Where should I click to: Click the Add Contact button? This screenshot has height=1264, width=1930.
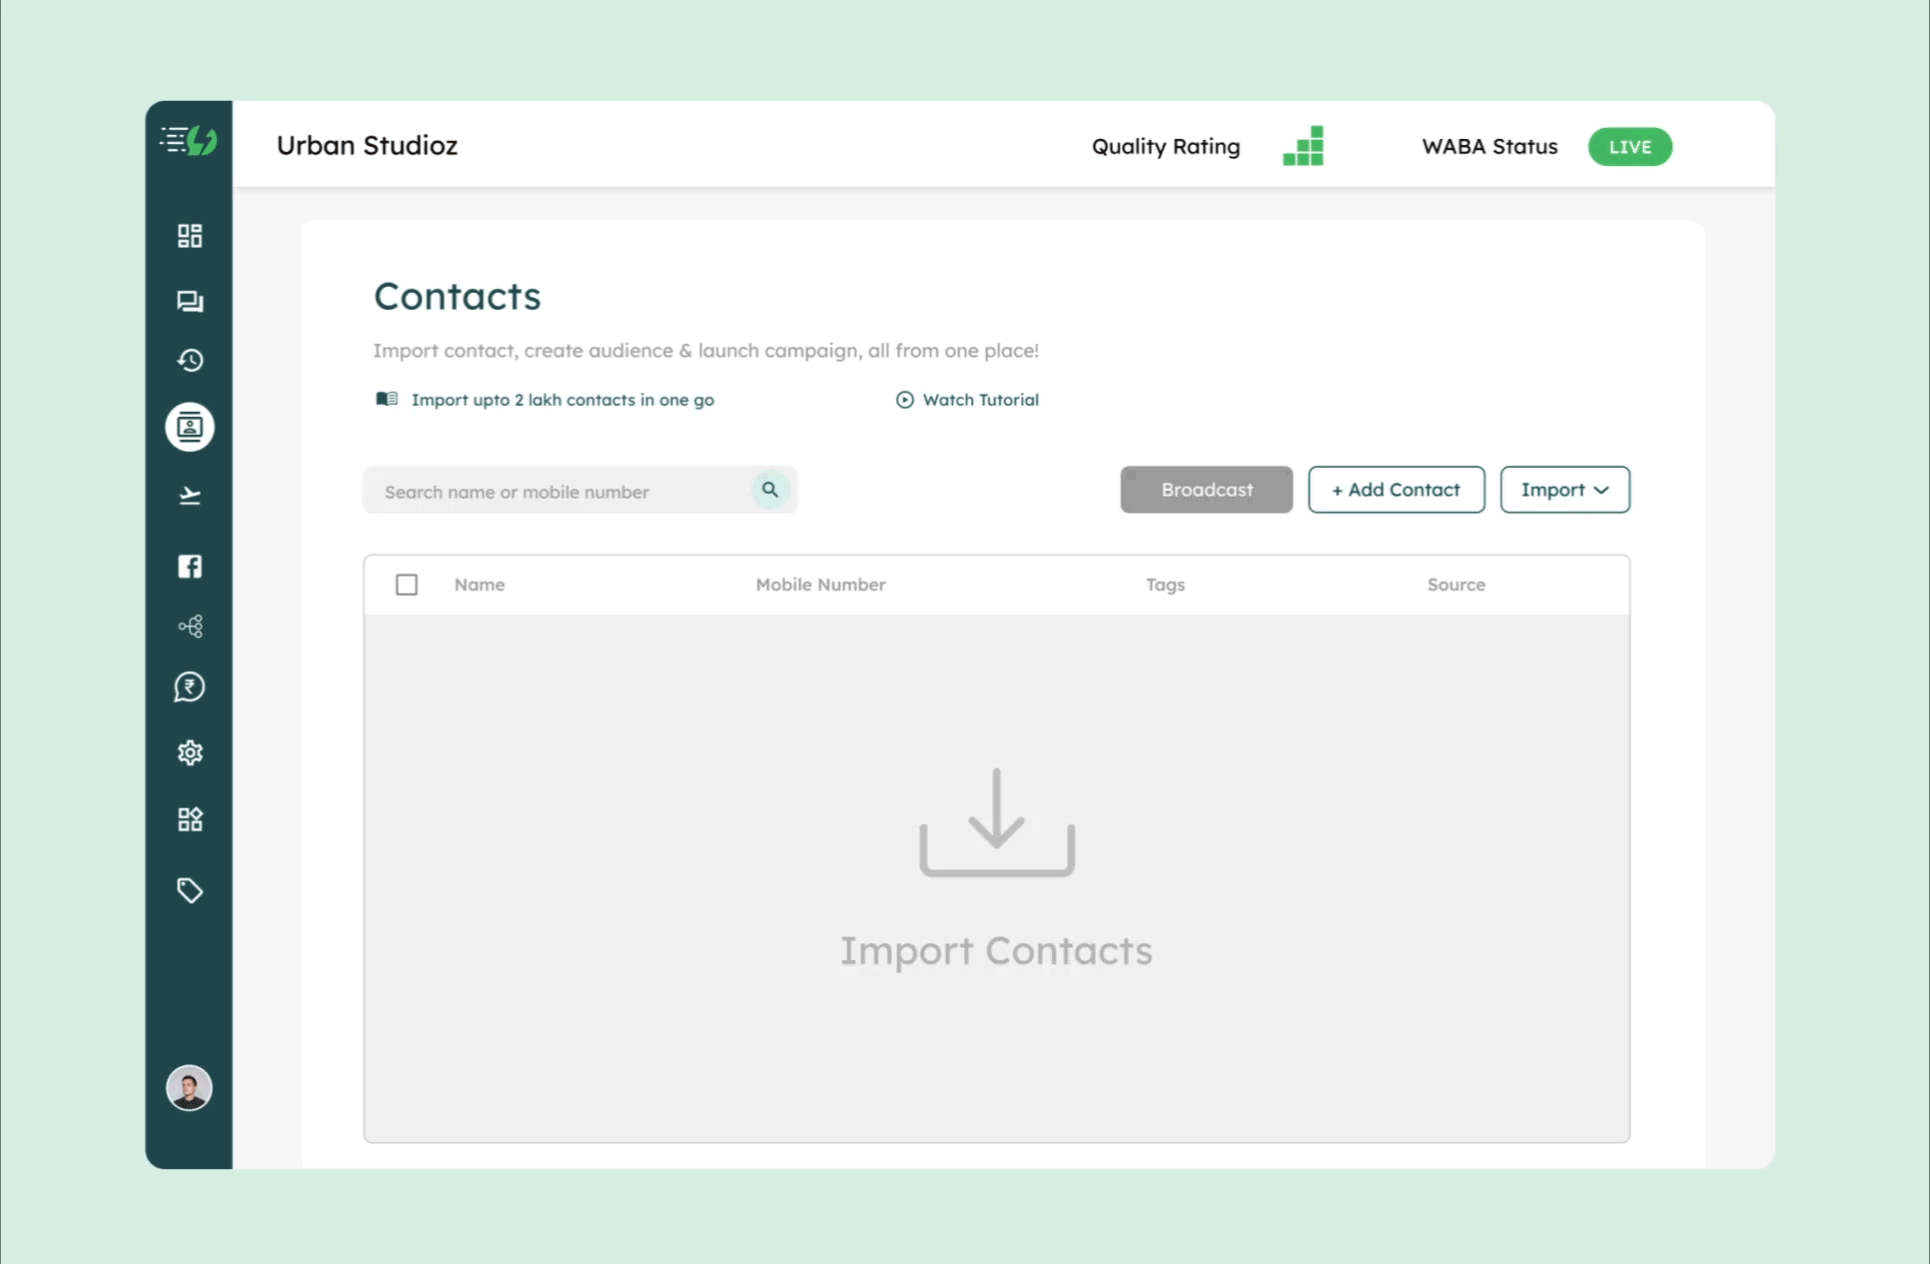(x=1395, y=490)
